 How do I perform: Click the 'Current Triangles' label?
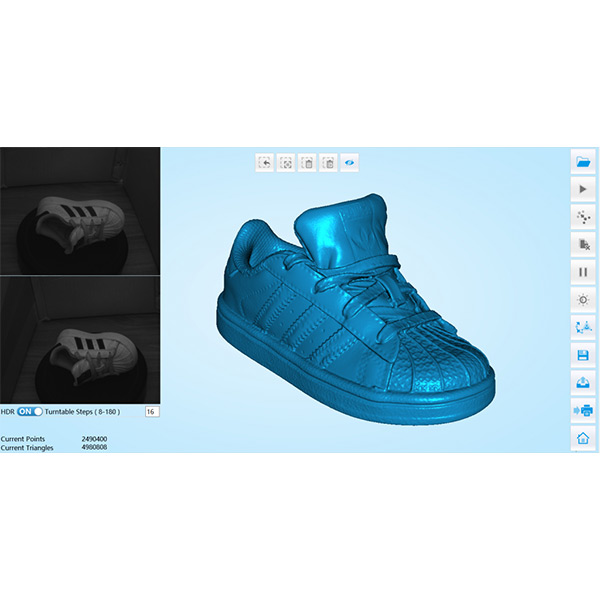pyautogui.click(x=27, y=448)
